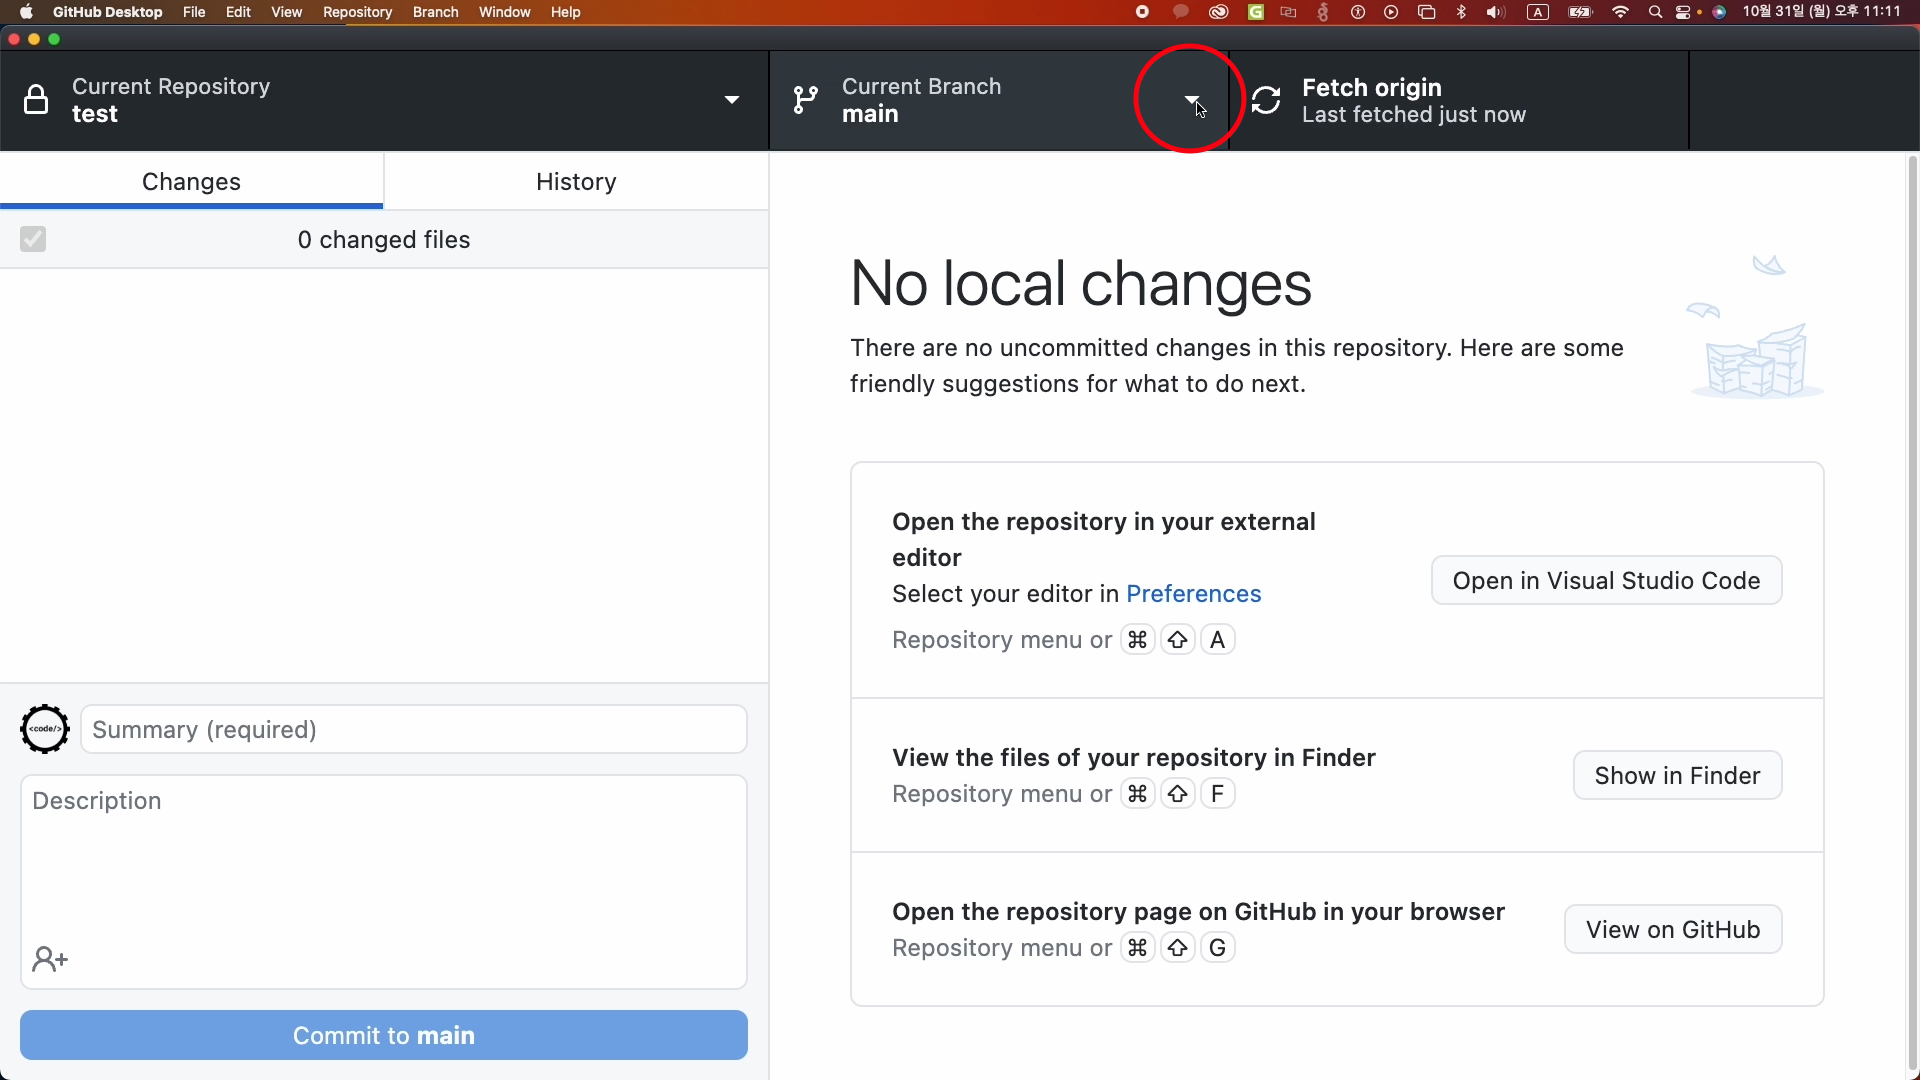1920x1080 pixels.
Task: Expand the Current Branch dropdown arrow
Action: point(1191,100)
